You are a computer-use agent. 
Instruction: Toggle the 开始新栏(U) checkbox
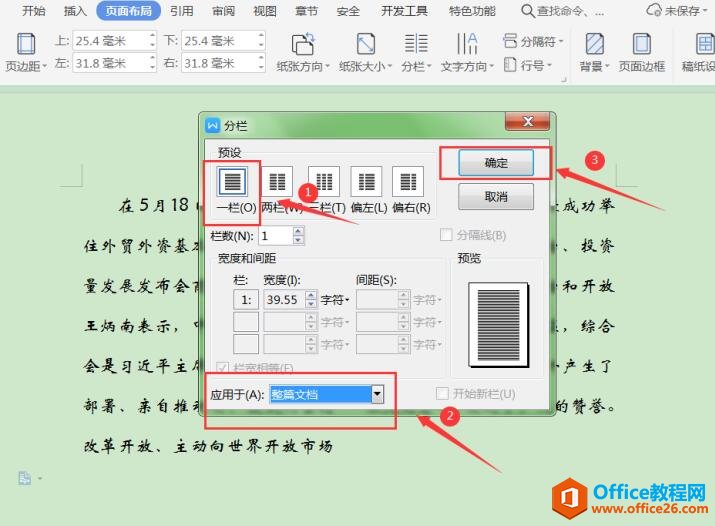(x=442, y=393)
